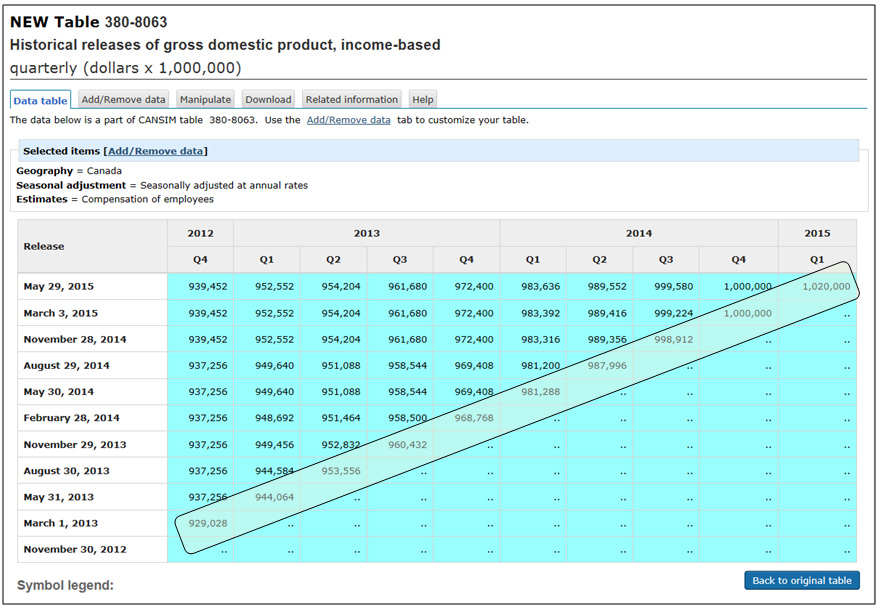This screenshot has width=876, height=606.
Task: Click the 1,020,000 value cell
Action: click(825, 287)
